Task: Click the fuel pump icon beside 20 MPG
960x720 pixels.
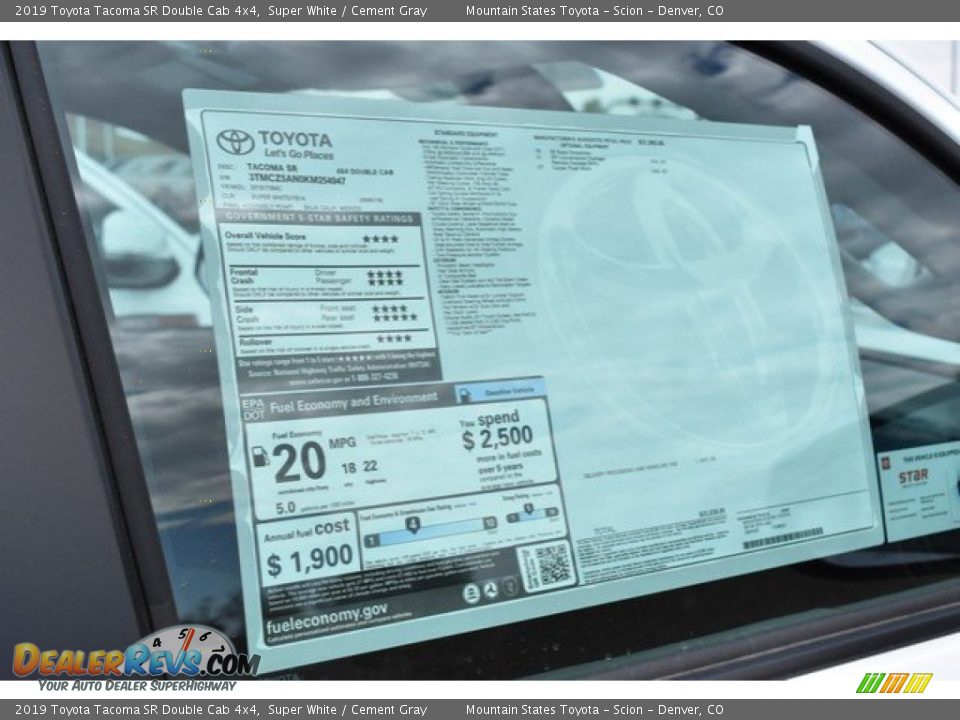Action: tap(260, 457)
